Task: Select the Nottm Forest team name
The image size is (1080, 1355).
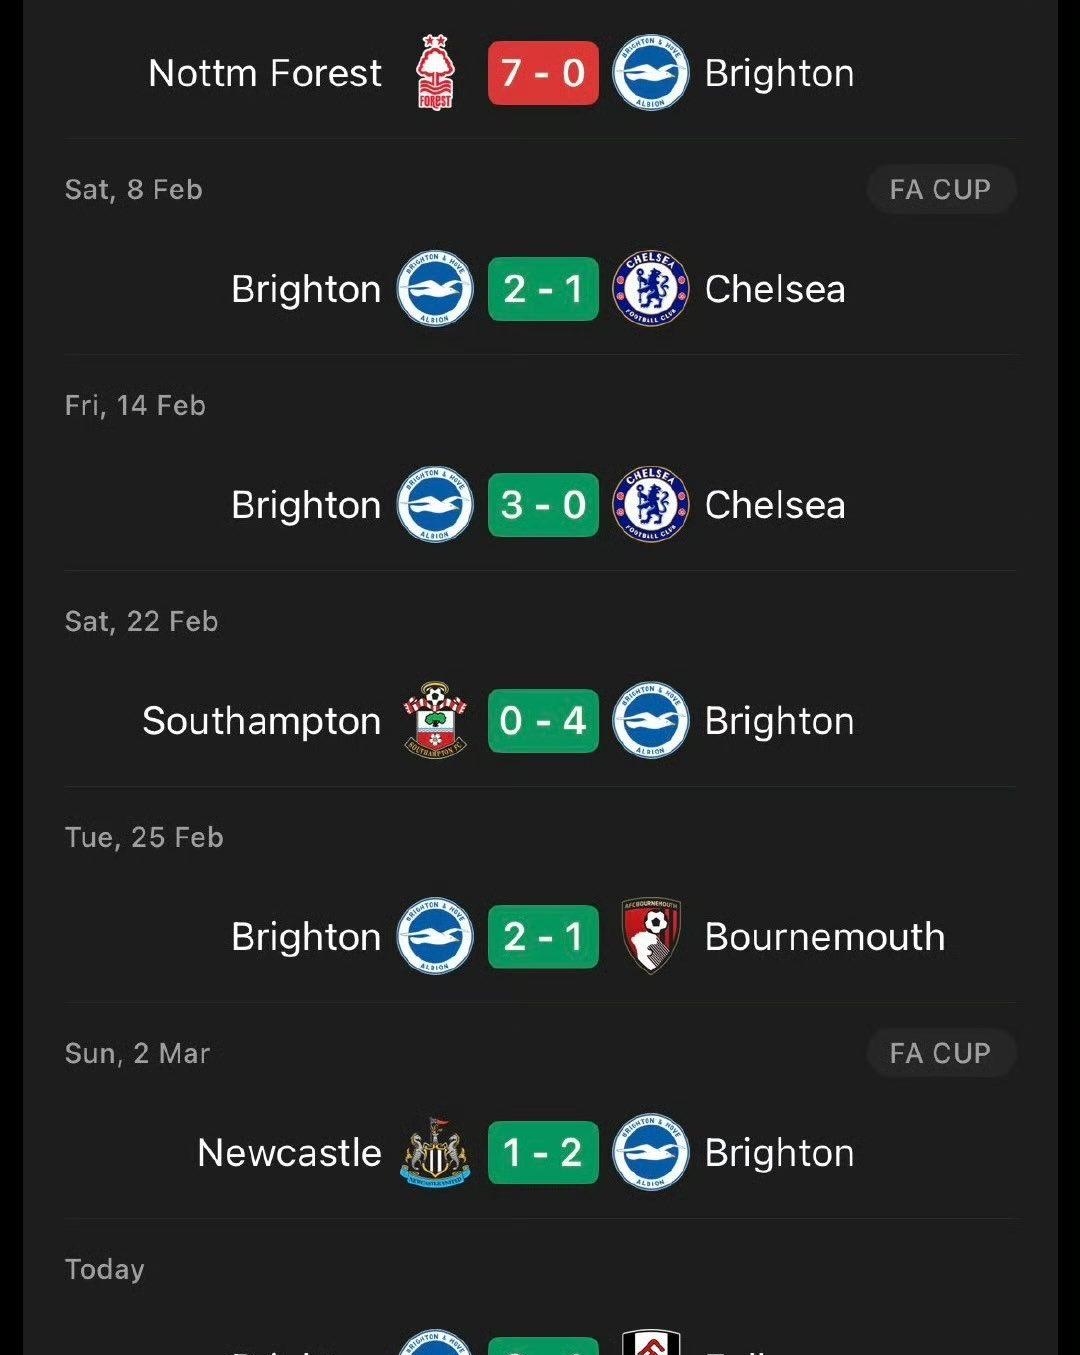Action: coord(265,73)
